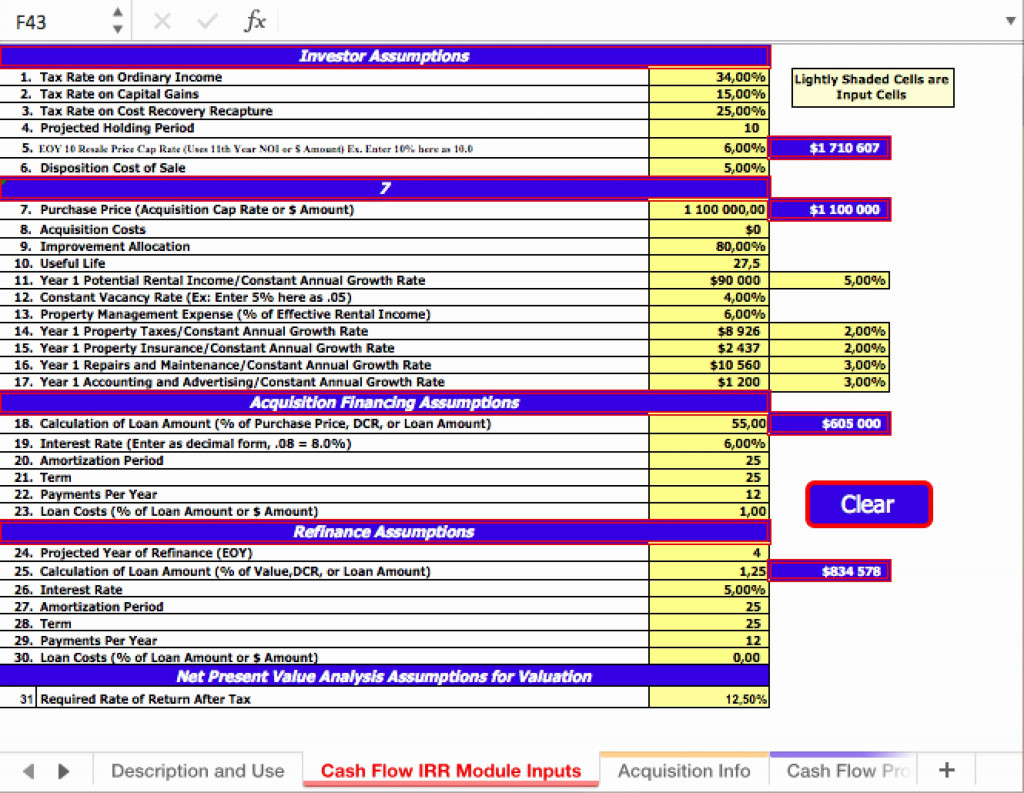
Task: Select Accounting and Advertising $1 200 cell
Action: [x=709, y=382]
